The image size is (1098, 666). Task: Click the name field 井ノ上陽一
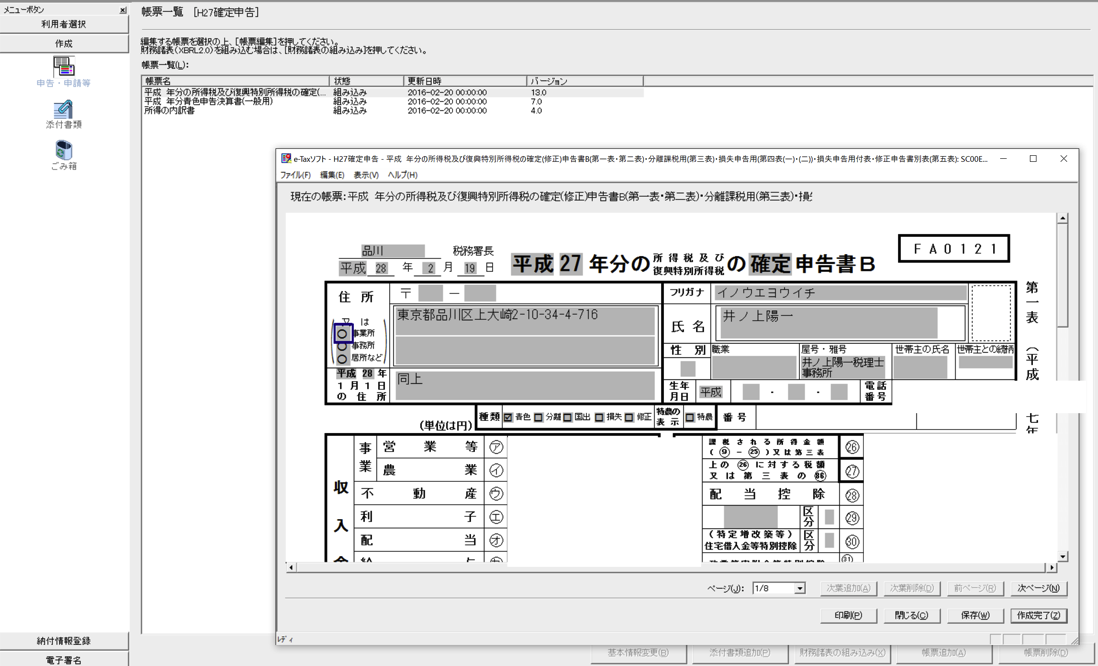click(x=829, y=323)
